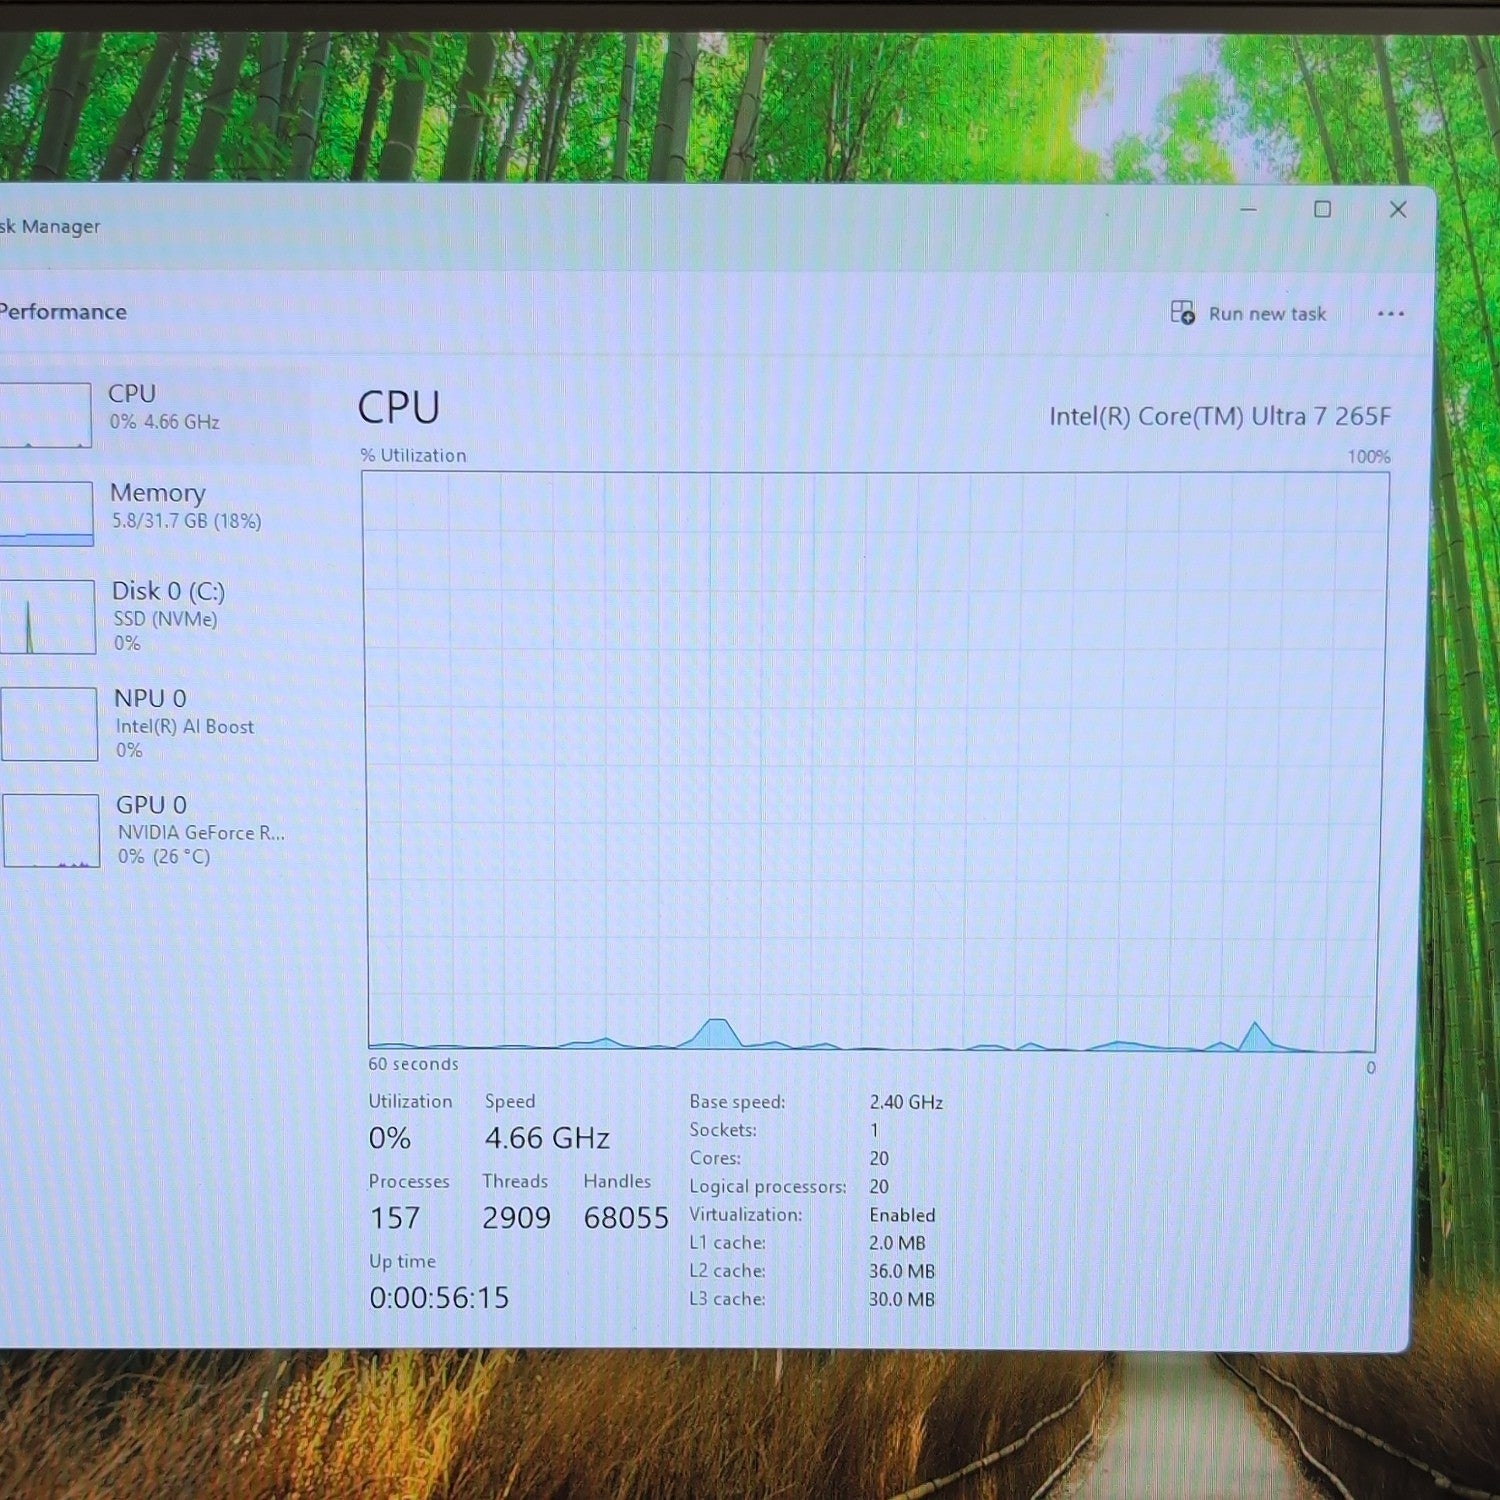1500x1500 pixels.
Task: Close the Task Manager window
Action: coord(1398,209)
